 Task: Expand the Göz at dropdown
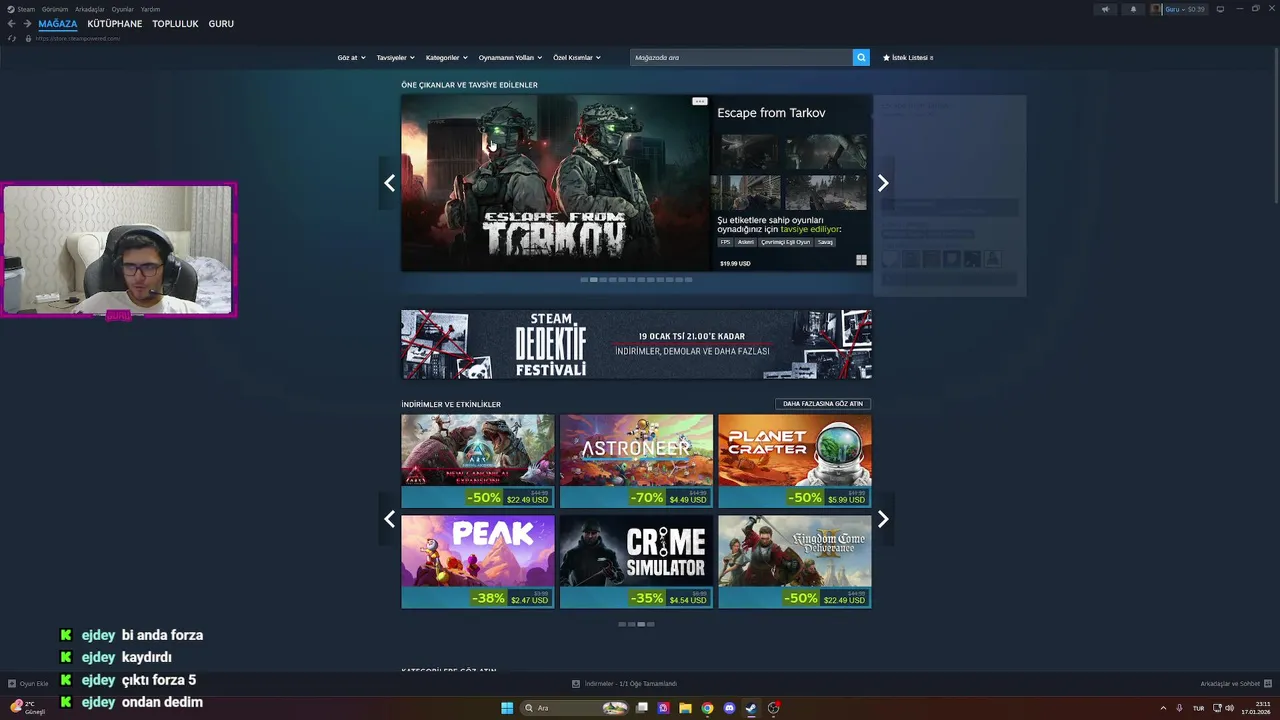coord(351,58)
